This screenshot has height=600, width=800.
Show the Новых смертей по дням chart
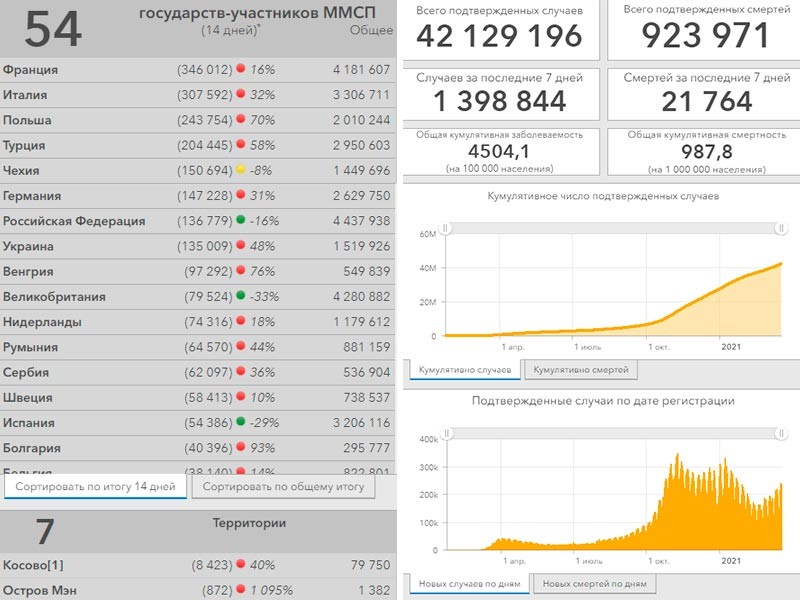coord(593,584)
